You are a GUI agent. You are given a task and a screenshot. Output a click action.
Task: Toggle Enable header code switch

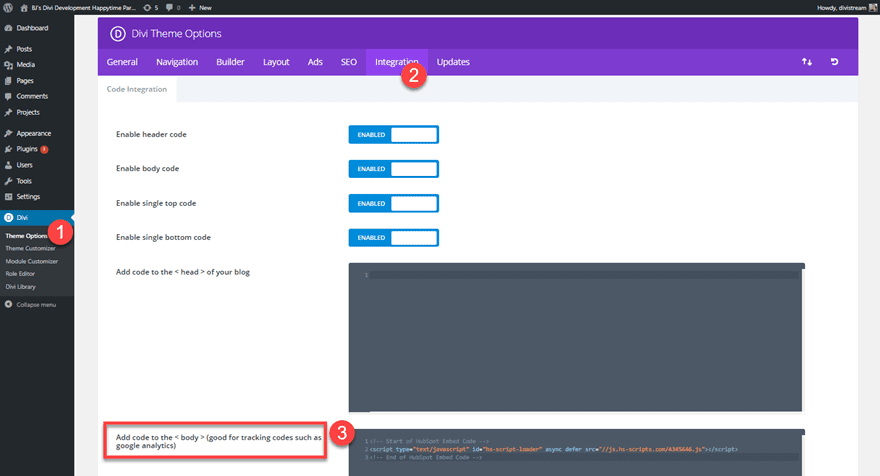[x=393, y=135]
